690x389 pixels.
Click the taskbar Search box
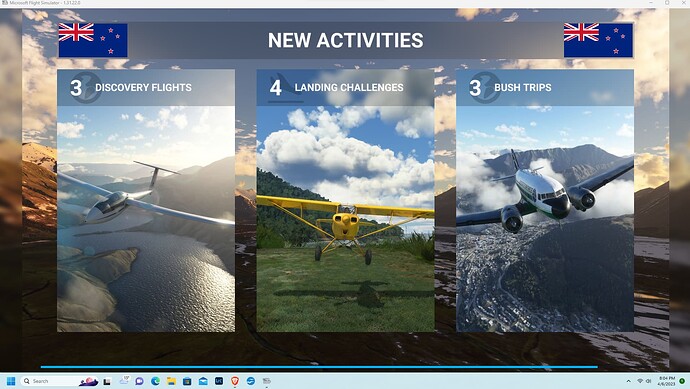tap(59, 381)
